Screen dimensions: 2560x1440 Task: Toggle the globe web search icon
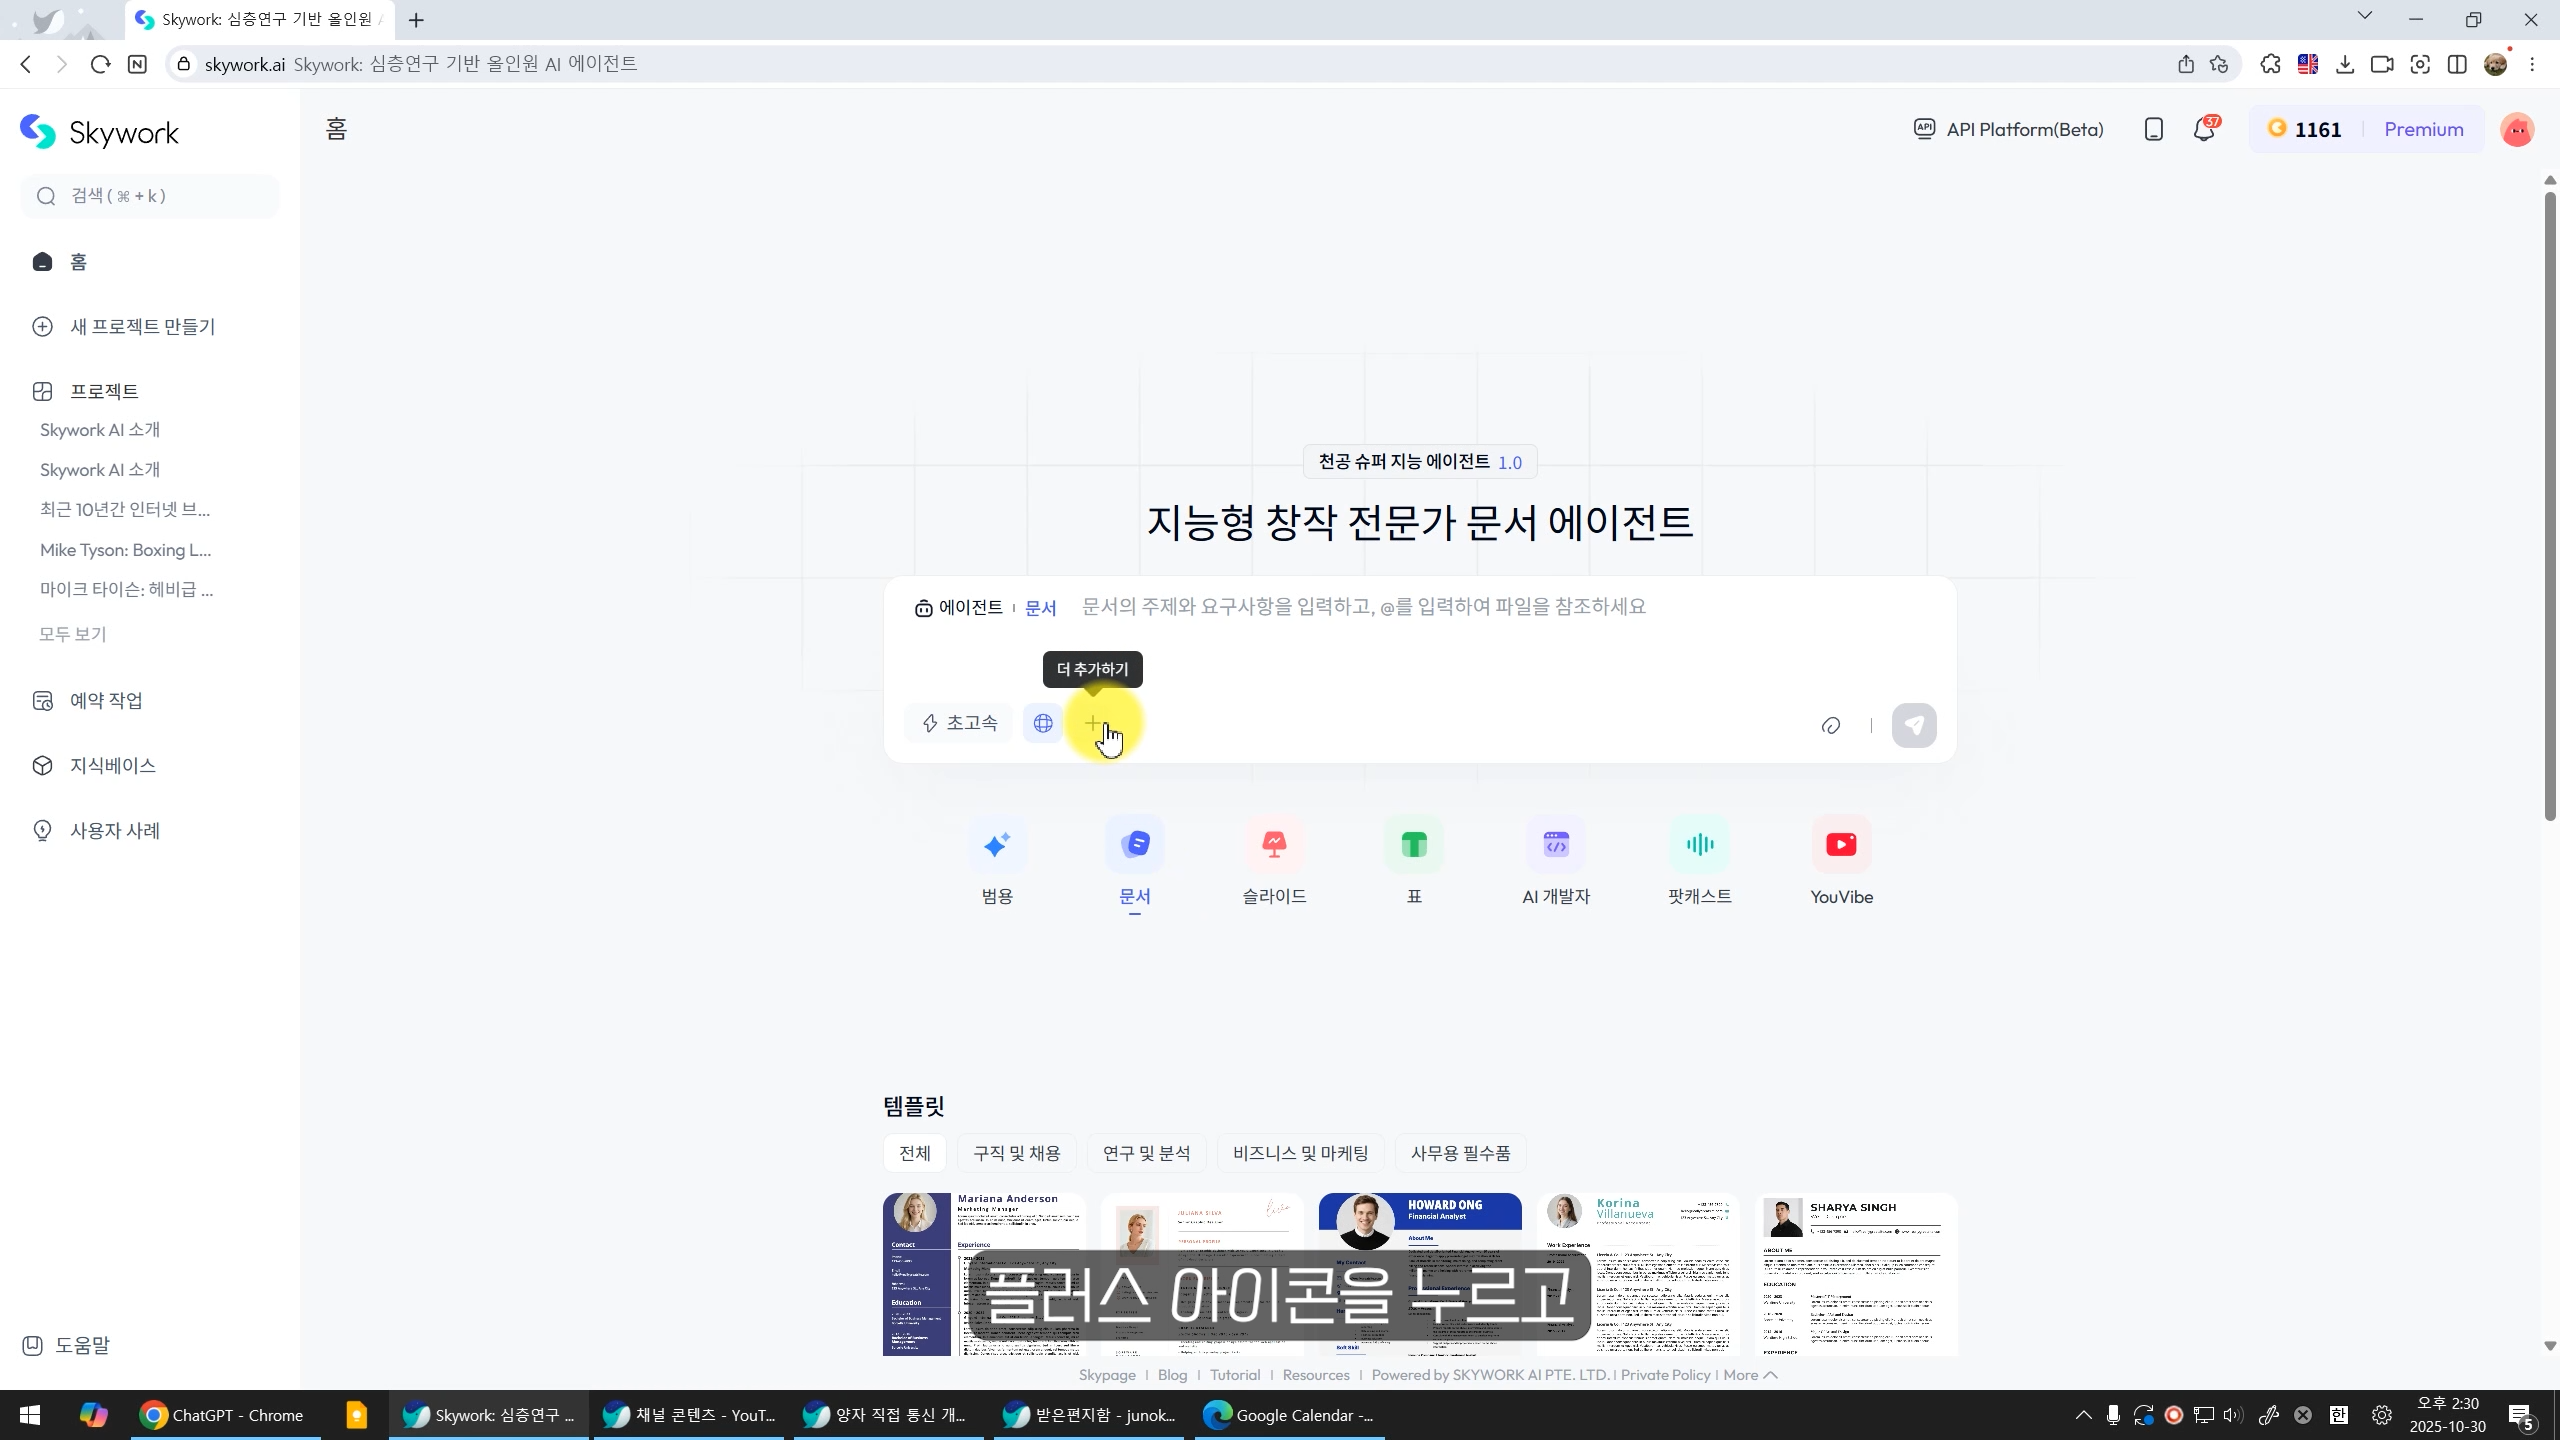[x=1043, y=723]
